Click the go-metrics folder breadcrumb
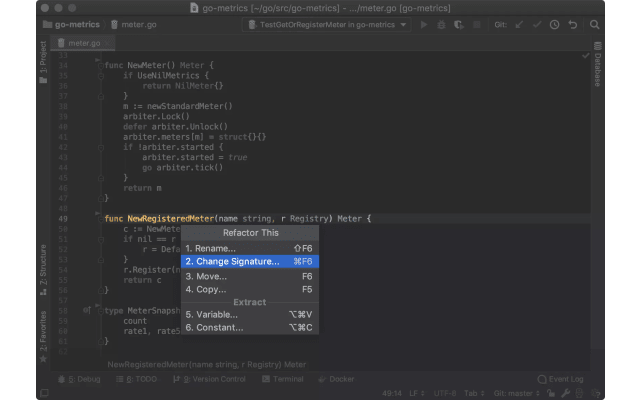The width and height of the screenshot is (640, 400). [x=71, y=25]
